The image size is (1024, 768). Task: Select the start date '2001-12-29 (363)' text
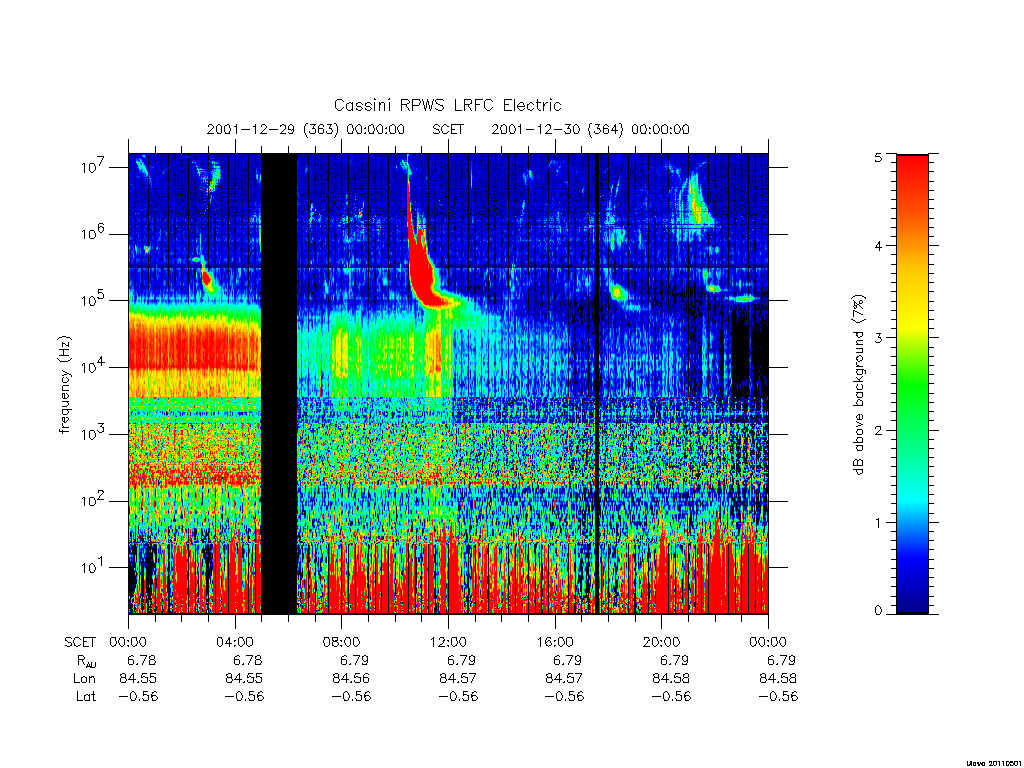(x=272, y=129)
